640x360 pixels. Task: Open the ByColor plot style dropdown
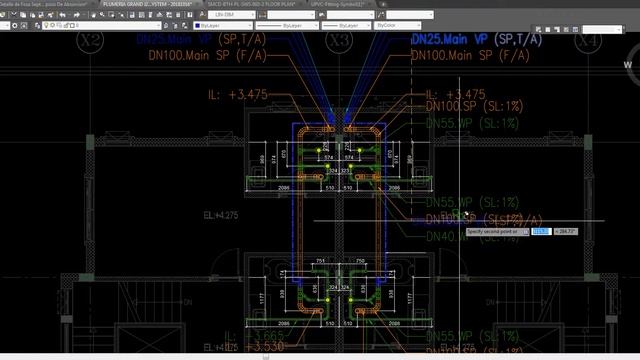tap(398, 25)
